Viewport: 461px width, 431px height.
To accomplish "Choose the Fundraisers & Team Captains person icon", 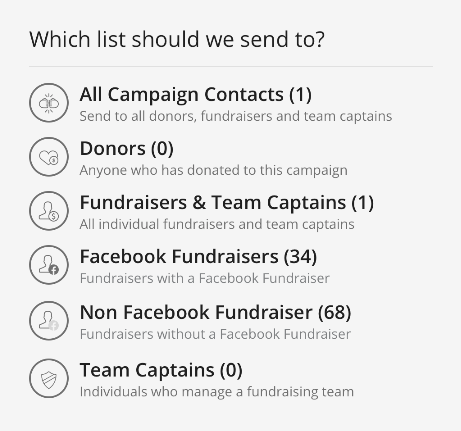I will pyautogui.click(x=49, y=211).
